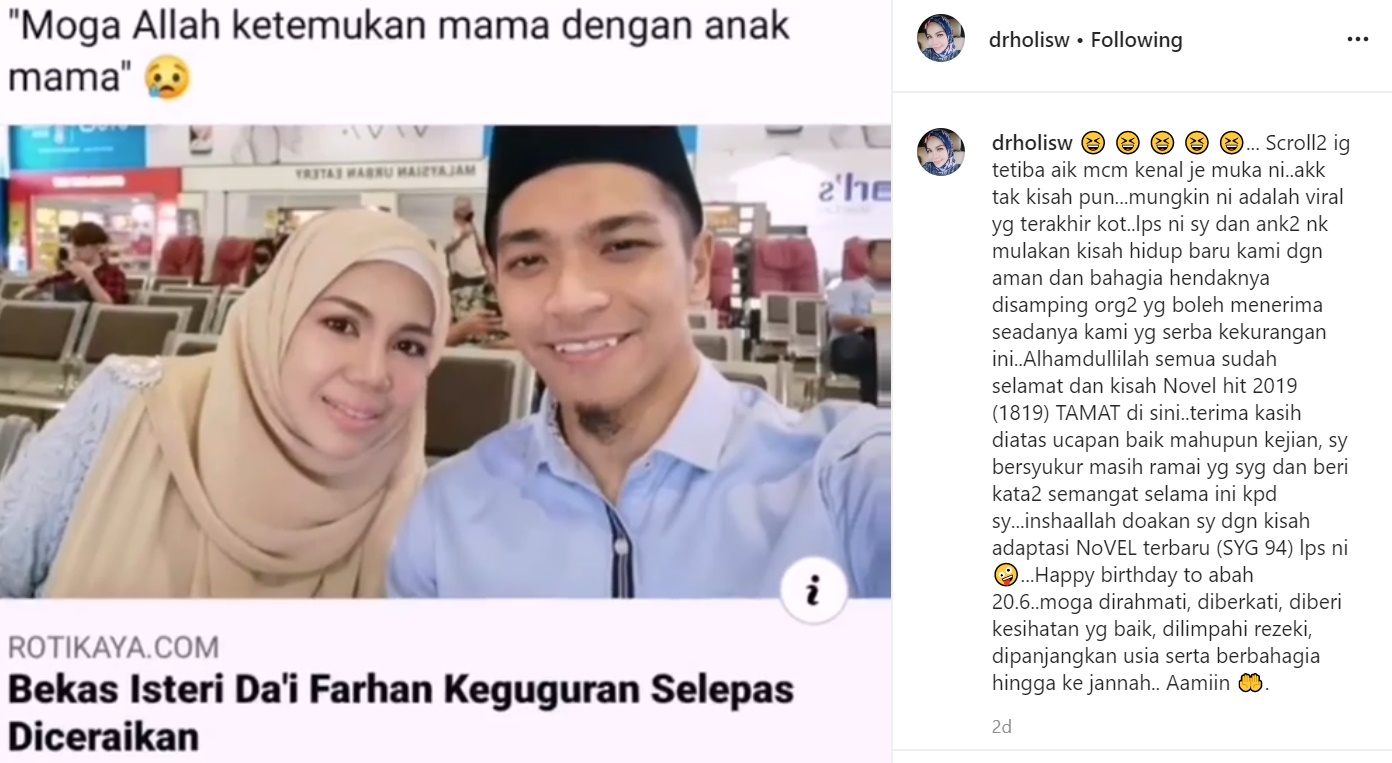The image size is (1392, 763).
Task: Click the praying hands emoji after Aamiin
Action: pyautogui.click(x=1250, y=684)
